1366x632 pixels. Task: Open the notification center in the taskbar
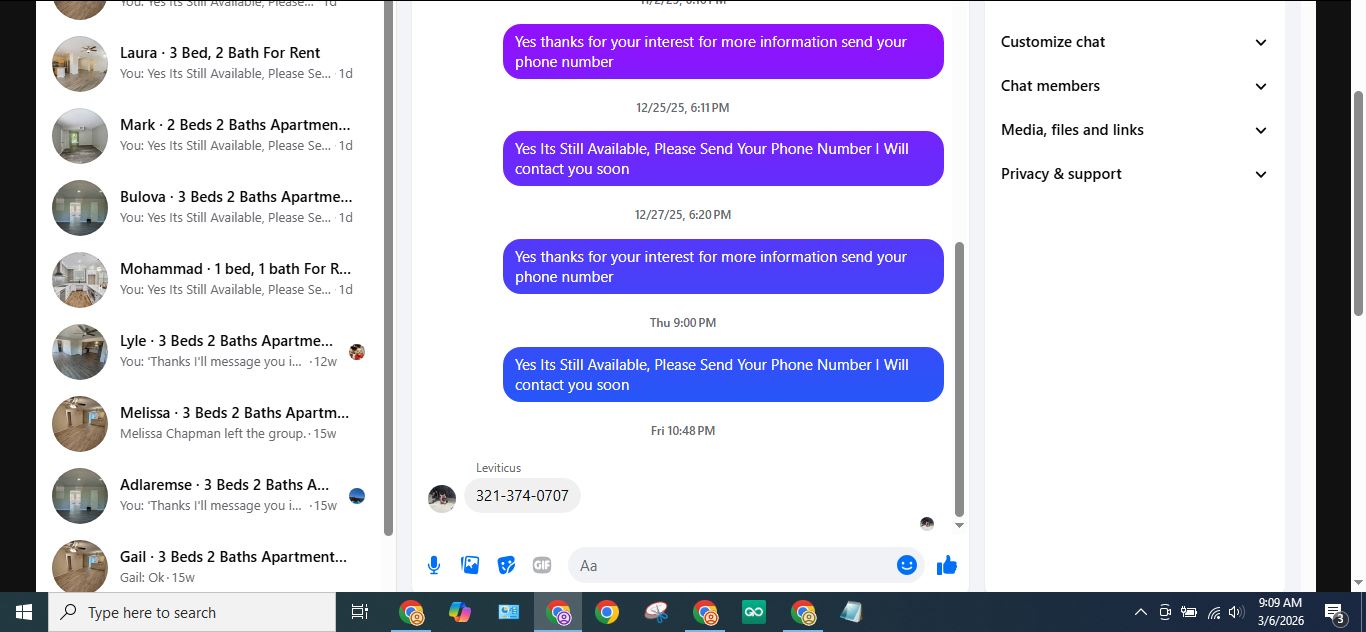[x=1334, y=612]
